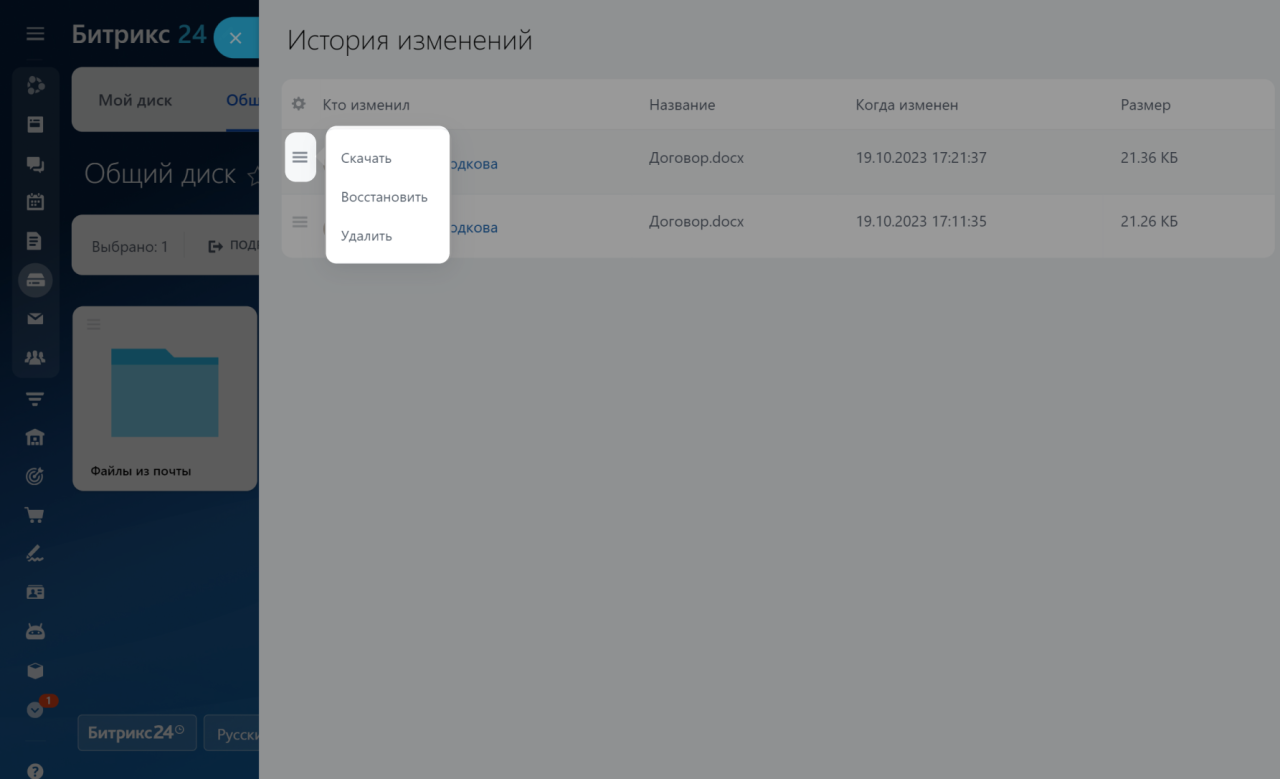Viewport: 1280px width, 779px height.
Task: Open the robot automation icon in sidebar
Action: [x=35, y=632]
